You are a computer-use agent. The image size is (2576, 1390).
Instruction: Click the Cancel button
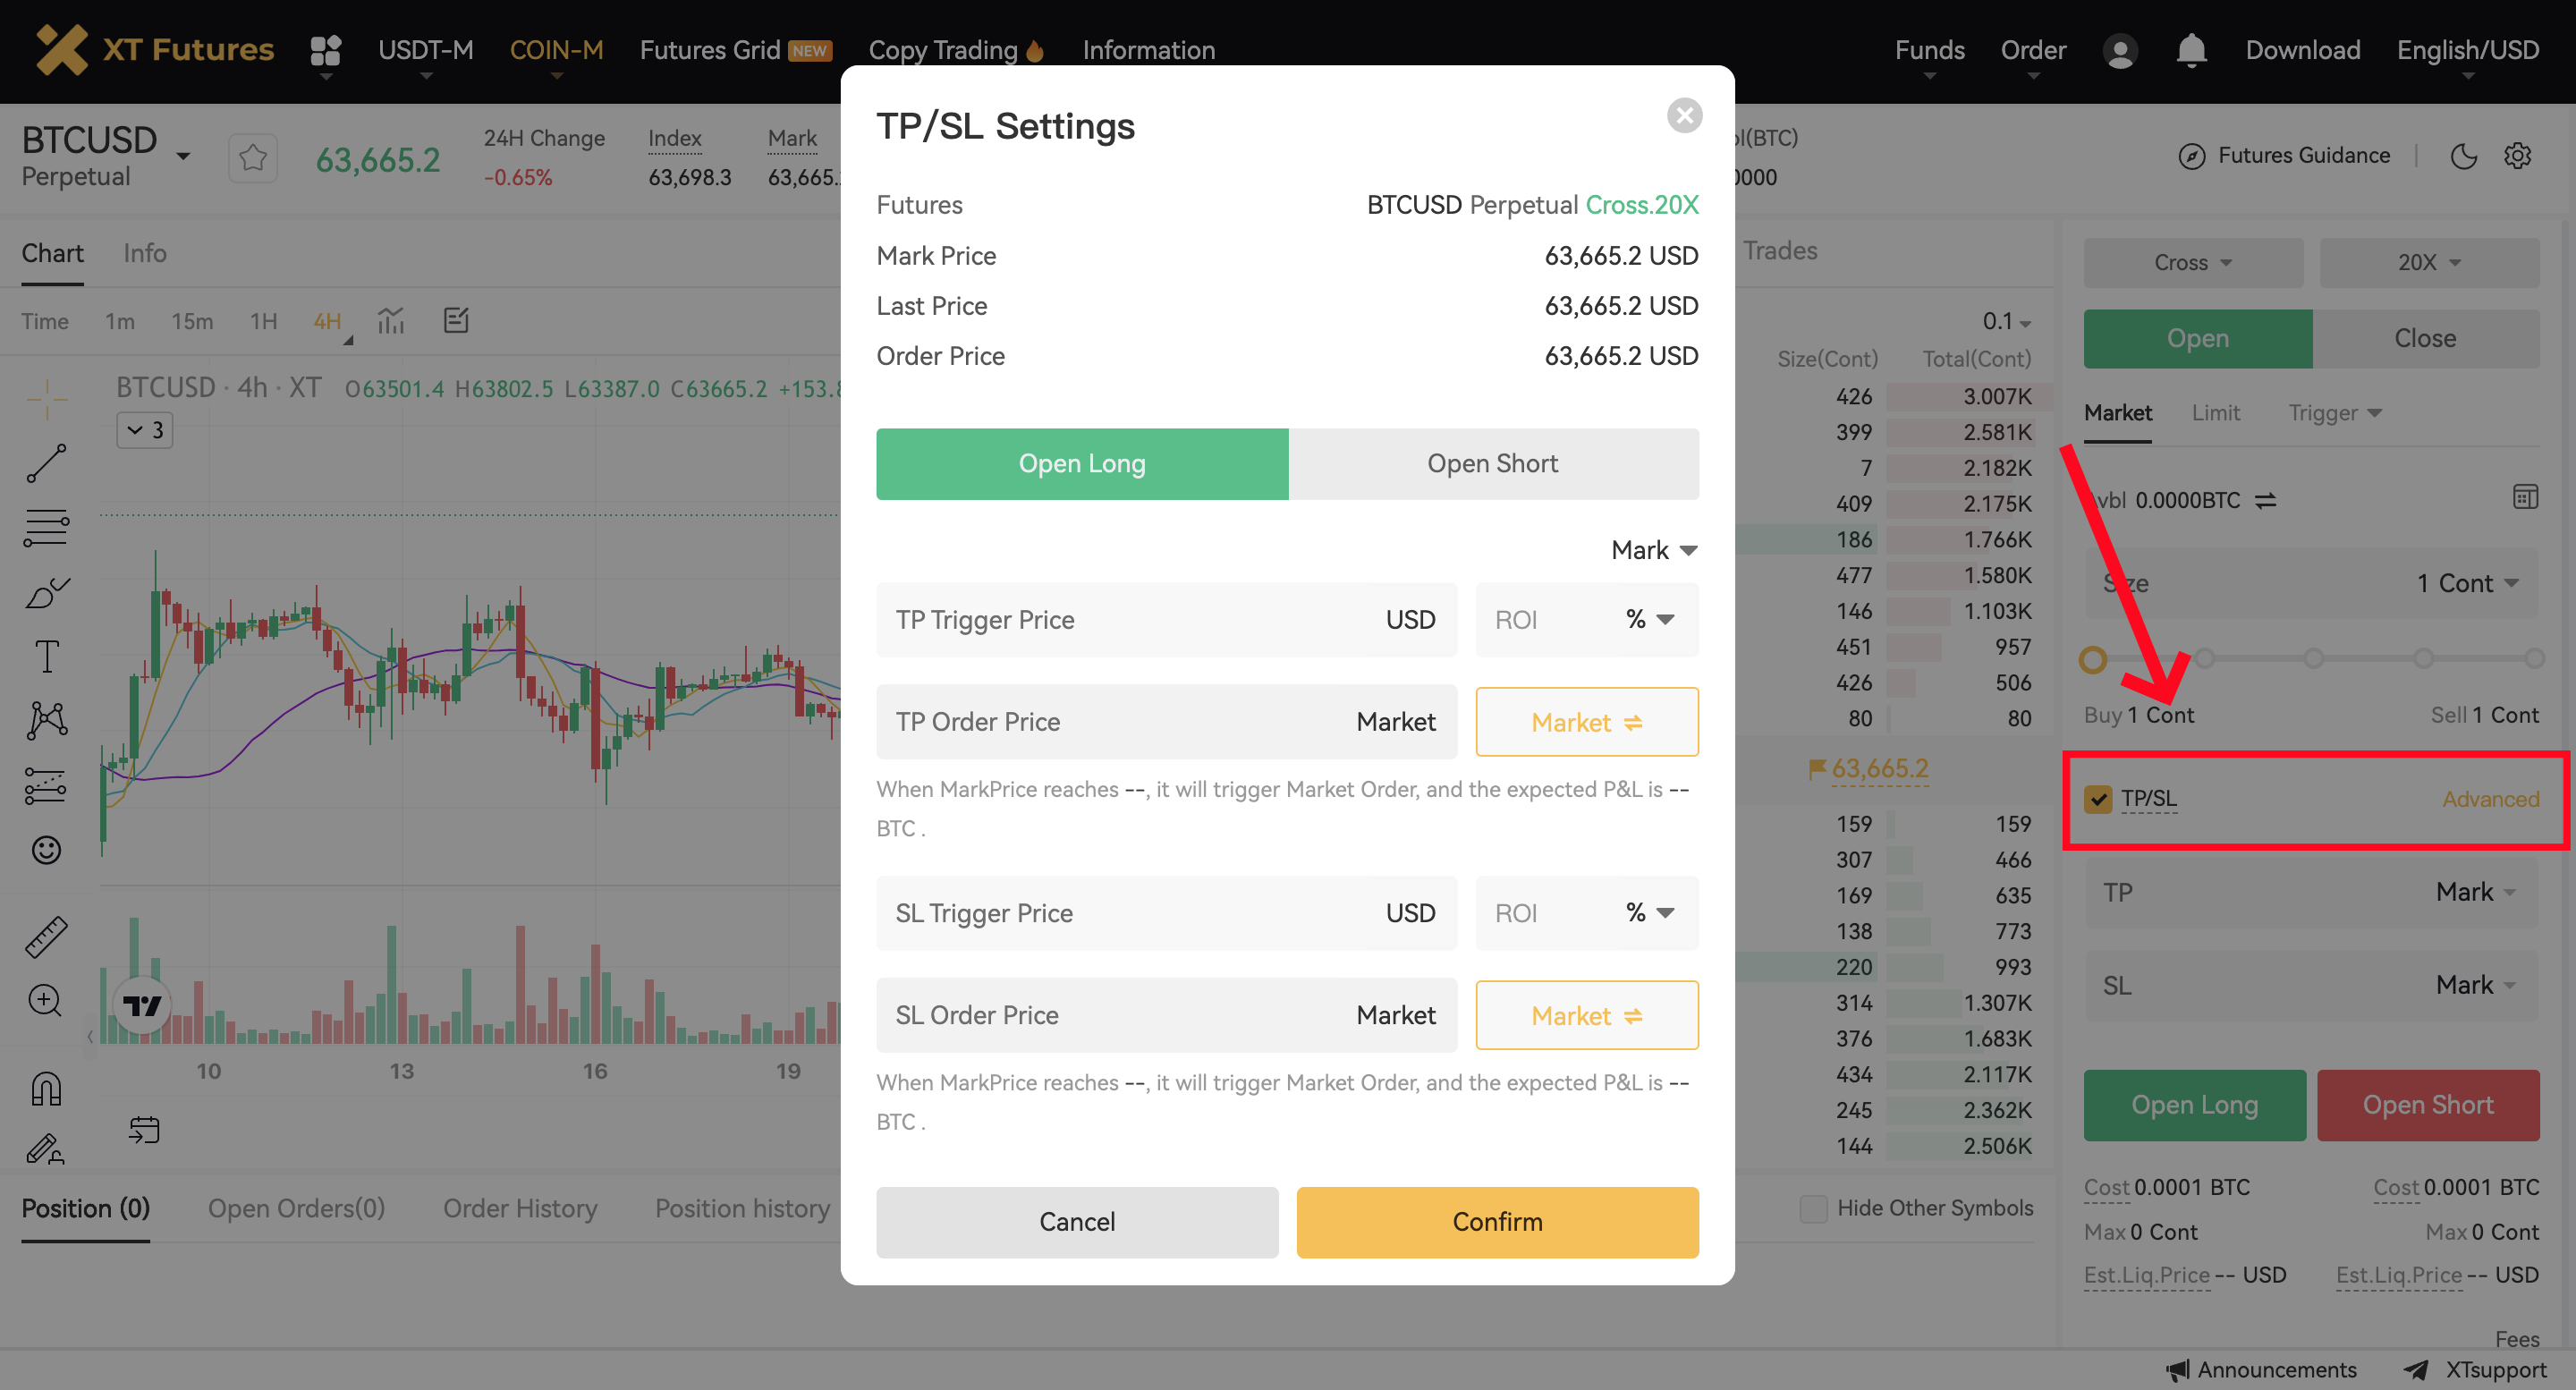(x=1076, y=1222)
